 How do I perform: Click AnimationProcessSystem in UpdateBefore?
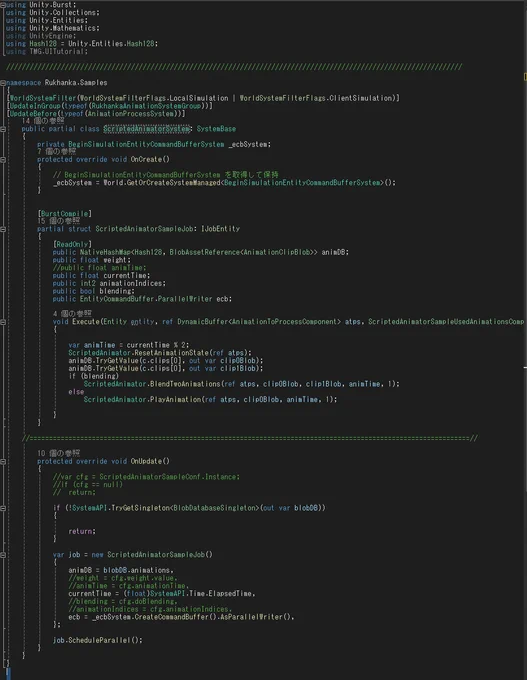point(131,114)
